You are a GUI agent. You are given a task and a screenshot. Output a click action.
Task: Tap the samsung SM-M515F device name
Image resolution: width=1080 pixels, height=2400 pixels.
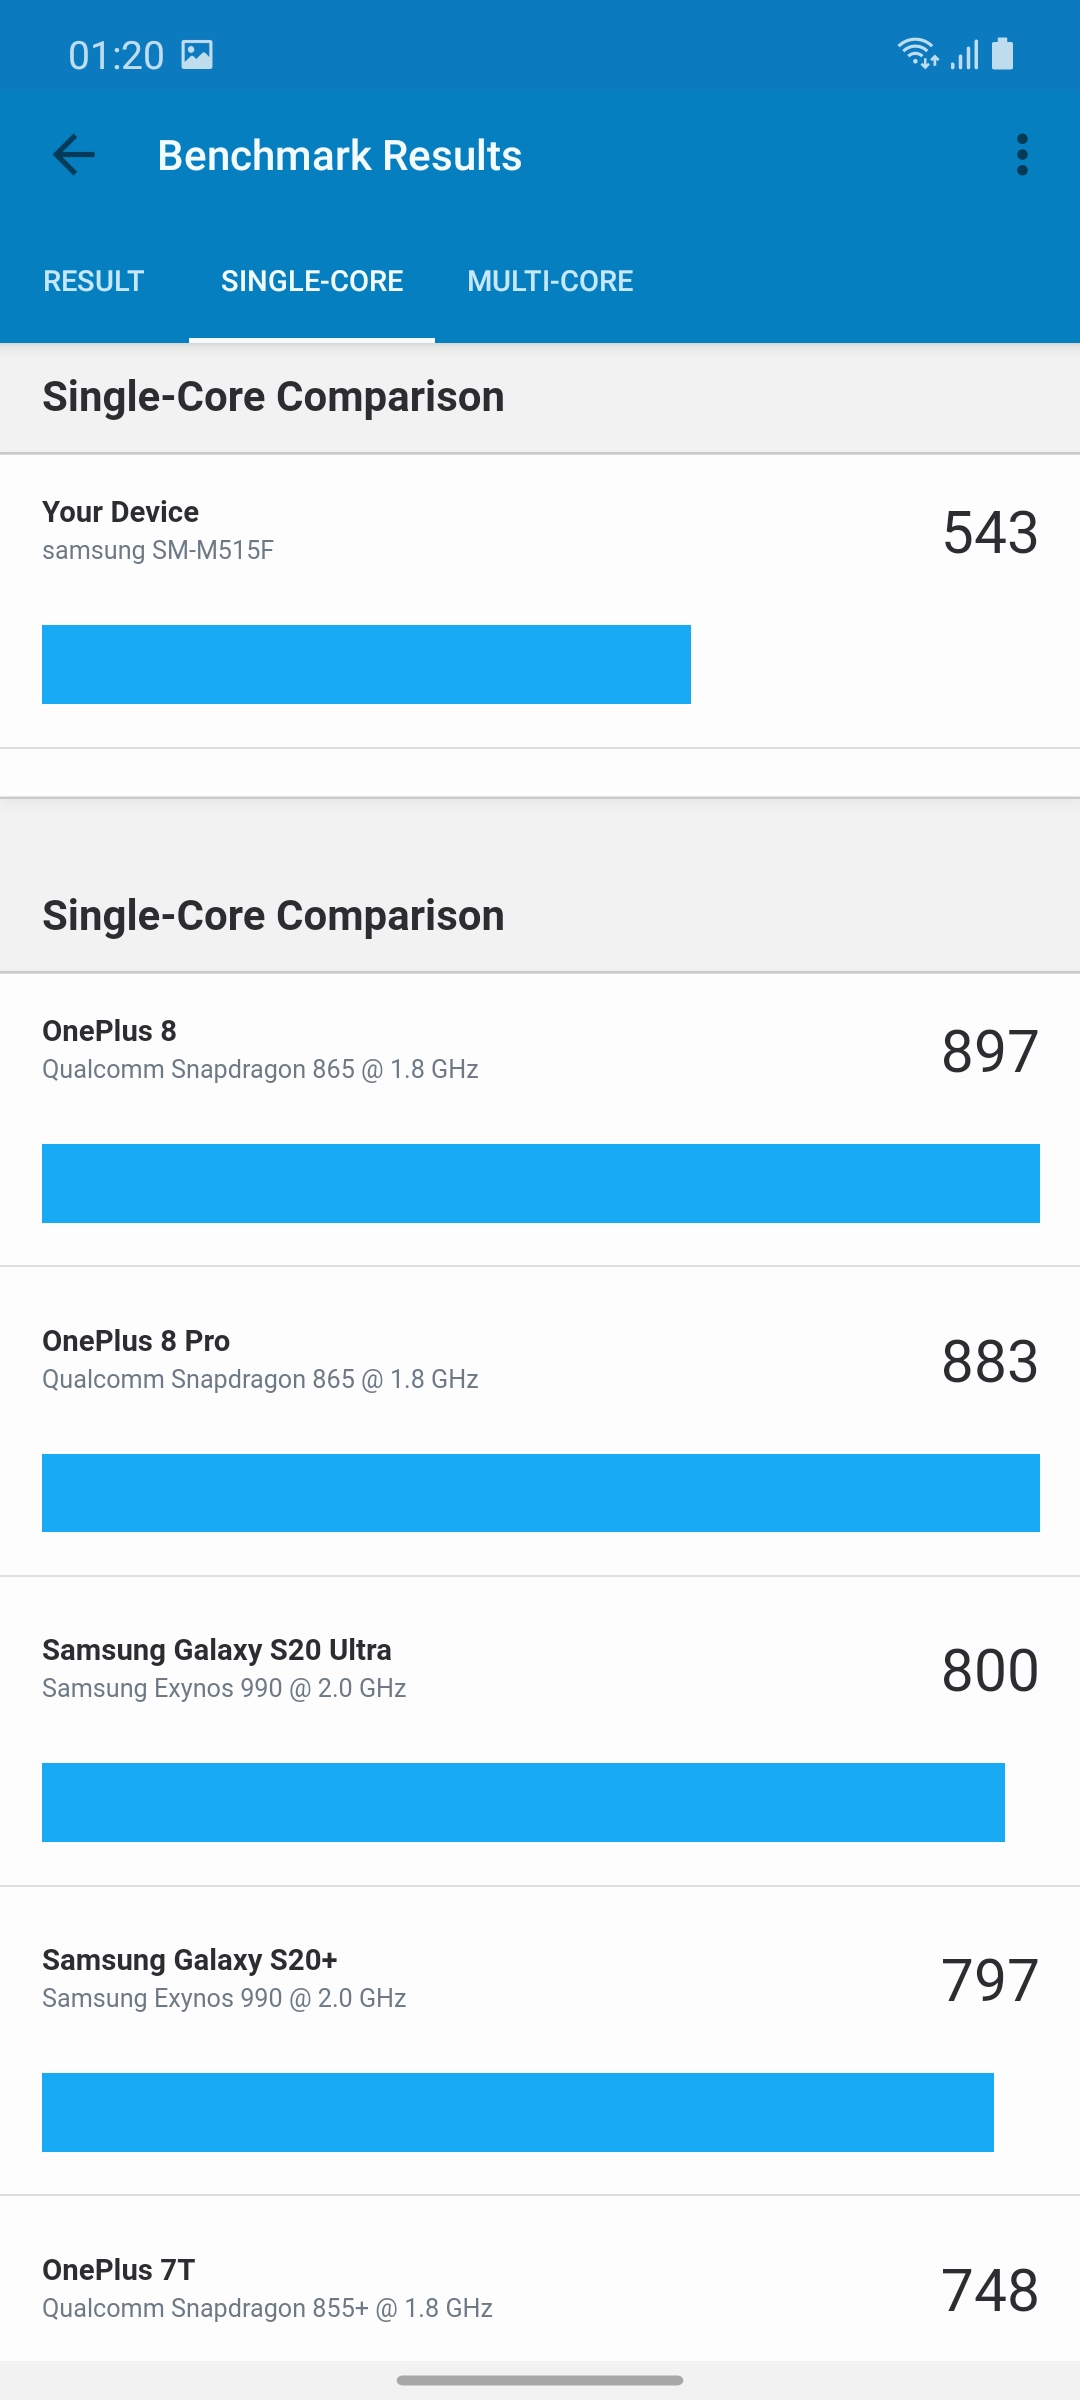(x=158, y=550)
